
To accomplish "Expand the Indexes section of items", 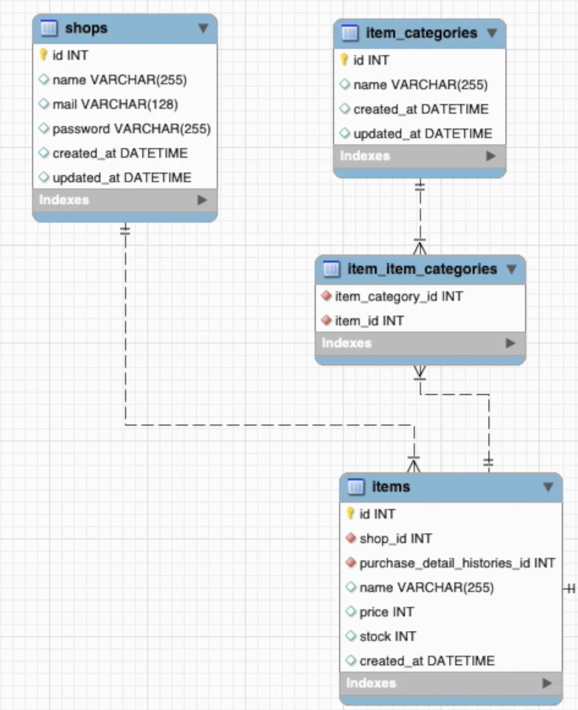I will coord(547,683).
